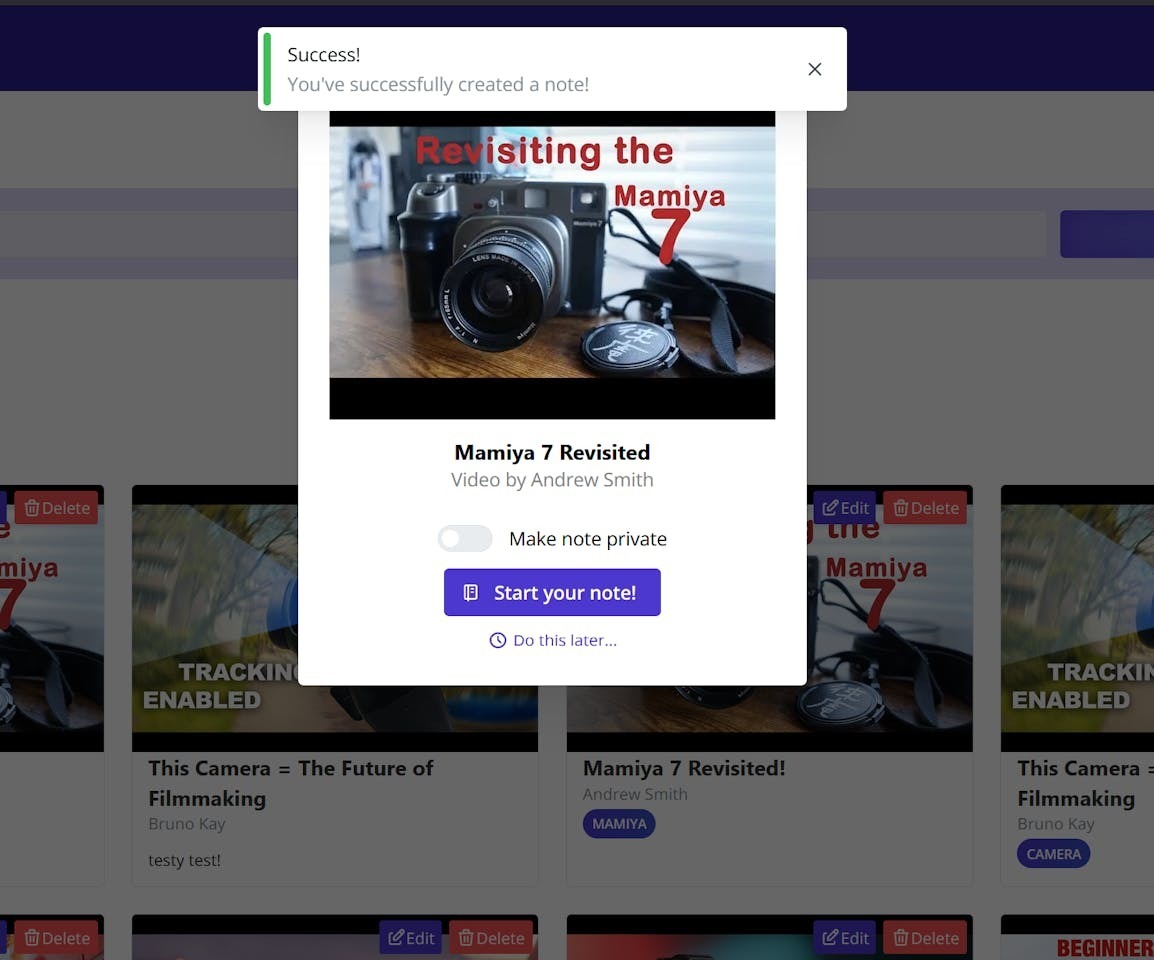Screen dimensions: 1154x960
Task: Click the 'Success!' heading in the notification
Action: pyautogui.click(x=324, y=54)
